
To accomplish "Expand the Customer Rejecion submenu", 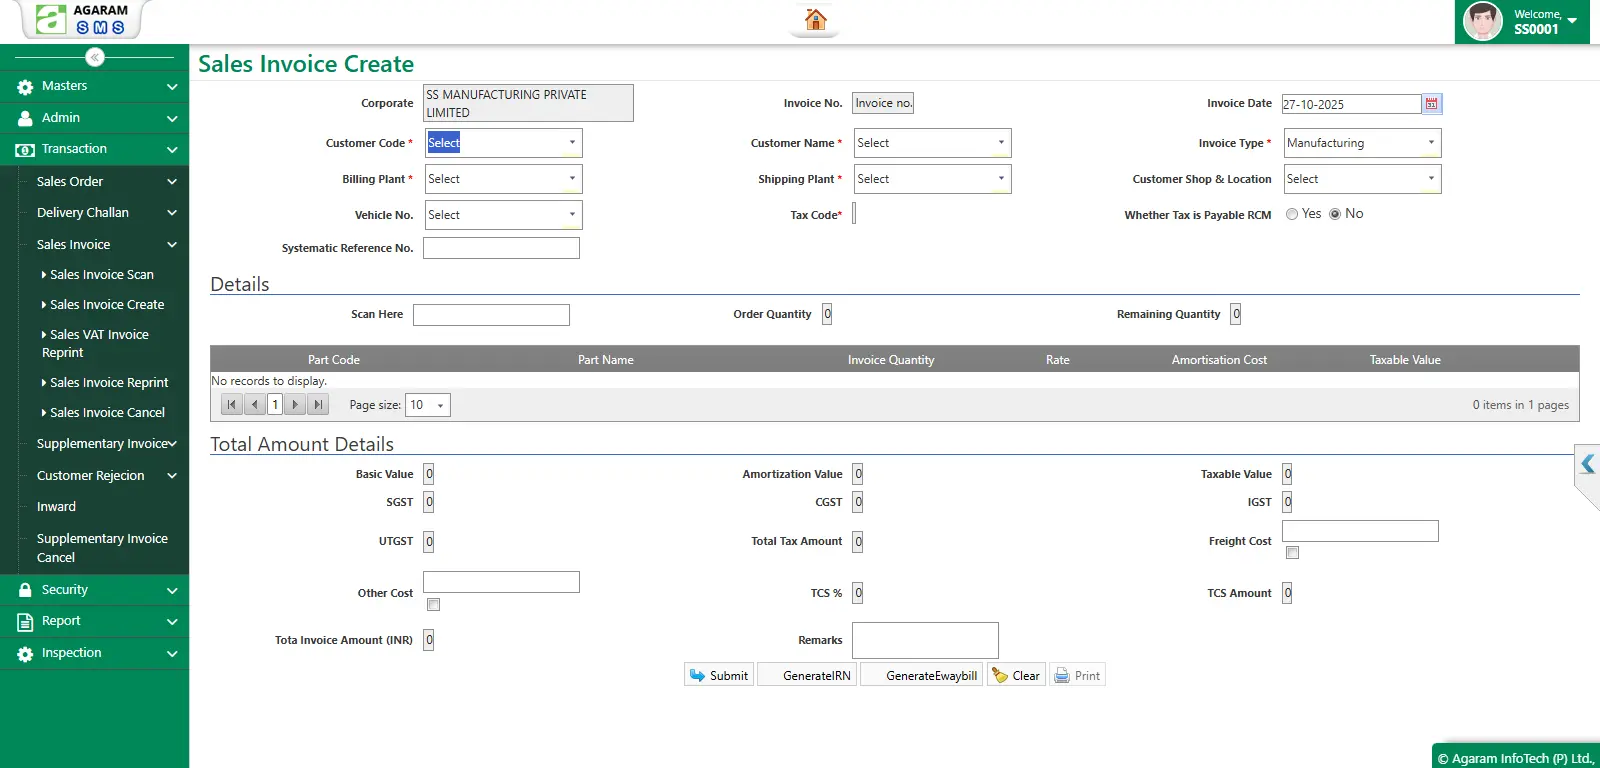I will click(x=104, y=476).
